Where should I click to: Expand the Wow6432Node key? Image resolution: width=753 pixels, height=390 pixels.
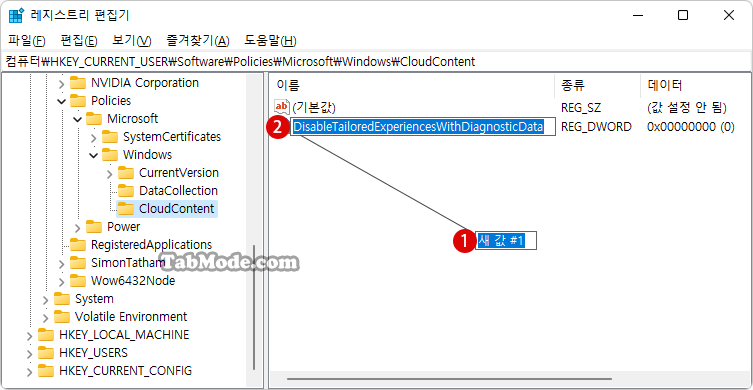(61, 281)
